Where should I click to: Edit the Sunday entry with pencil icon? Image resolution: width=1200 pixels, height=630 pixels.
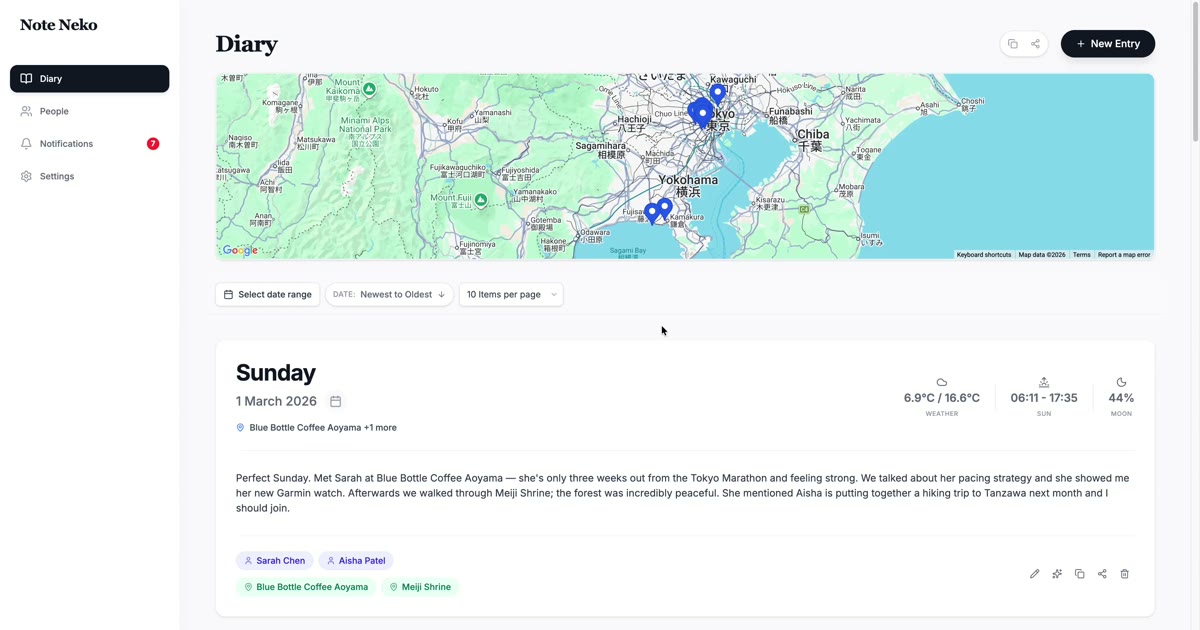1034,574
